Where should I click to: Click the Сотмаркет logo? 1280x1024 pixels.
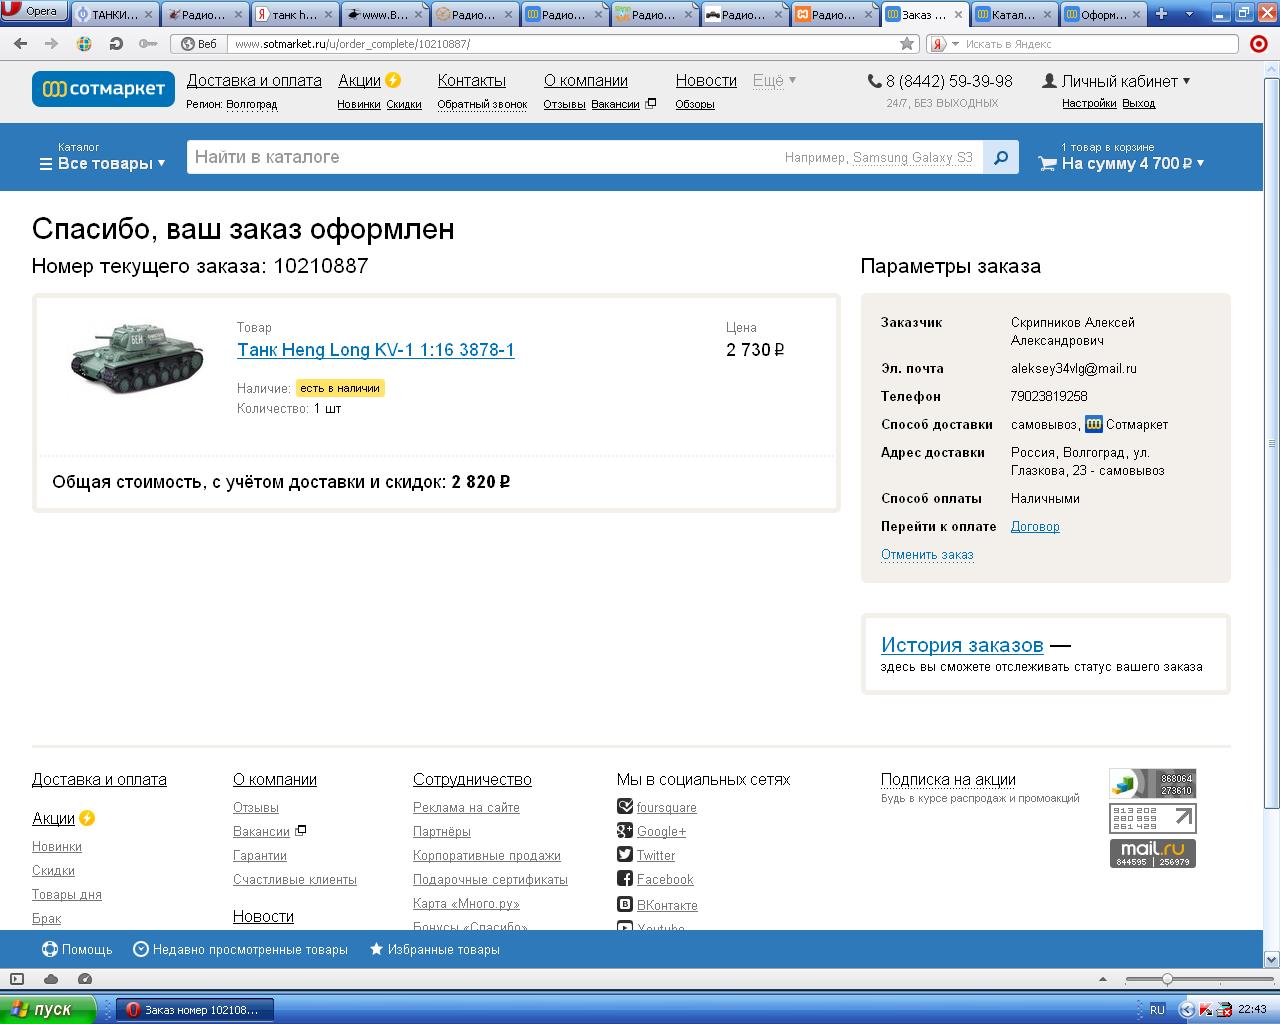[x=103, y=89]
